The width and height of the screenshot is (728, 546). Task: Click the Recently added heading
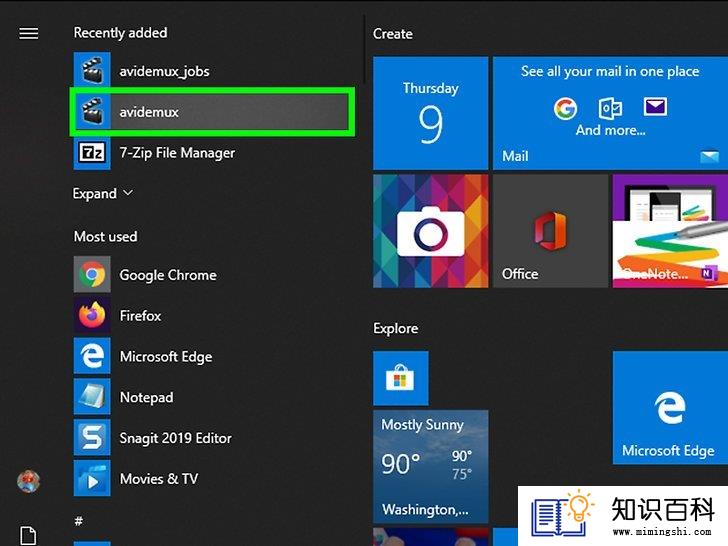[x=120, y=33]
